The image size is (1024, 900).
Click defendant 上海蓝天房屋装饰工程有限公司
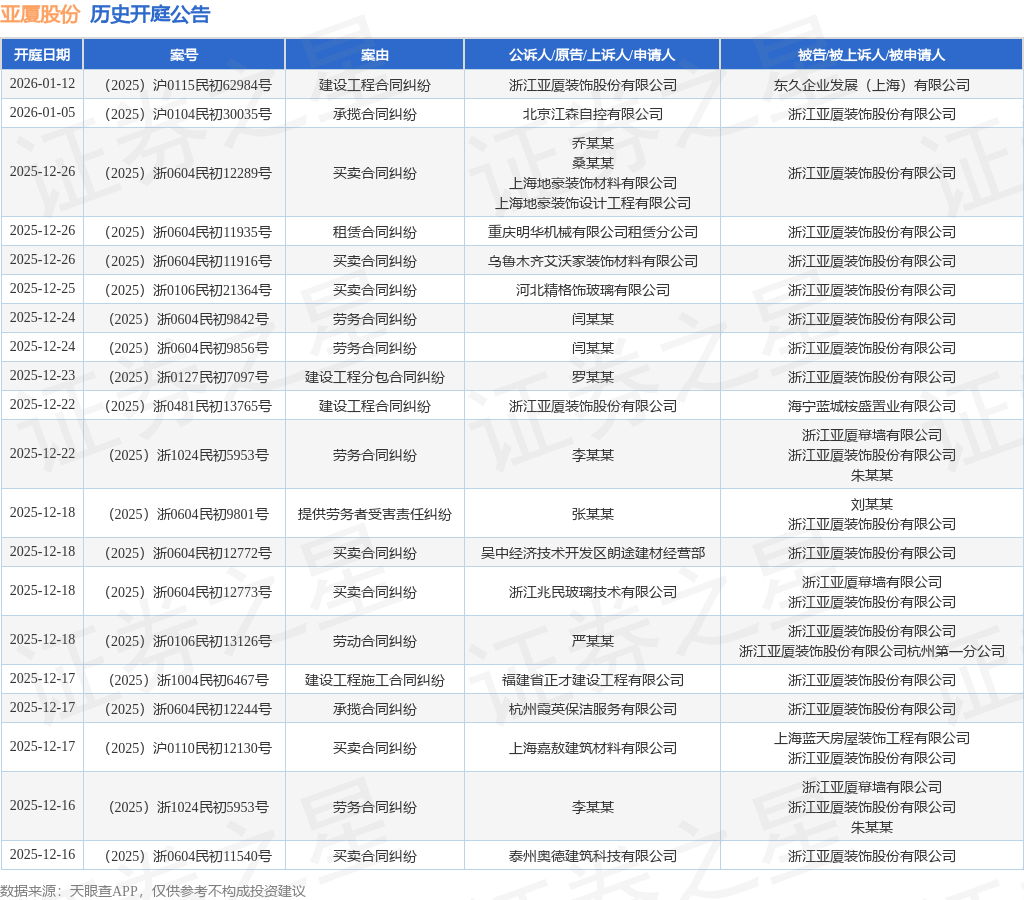(x=871, y=739)
